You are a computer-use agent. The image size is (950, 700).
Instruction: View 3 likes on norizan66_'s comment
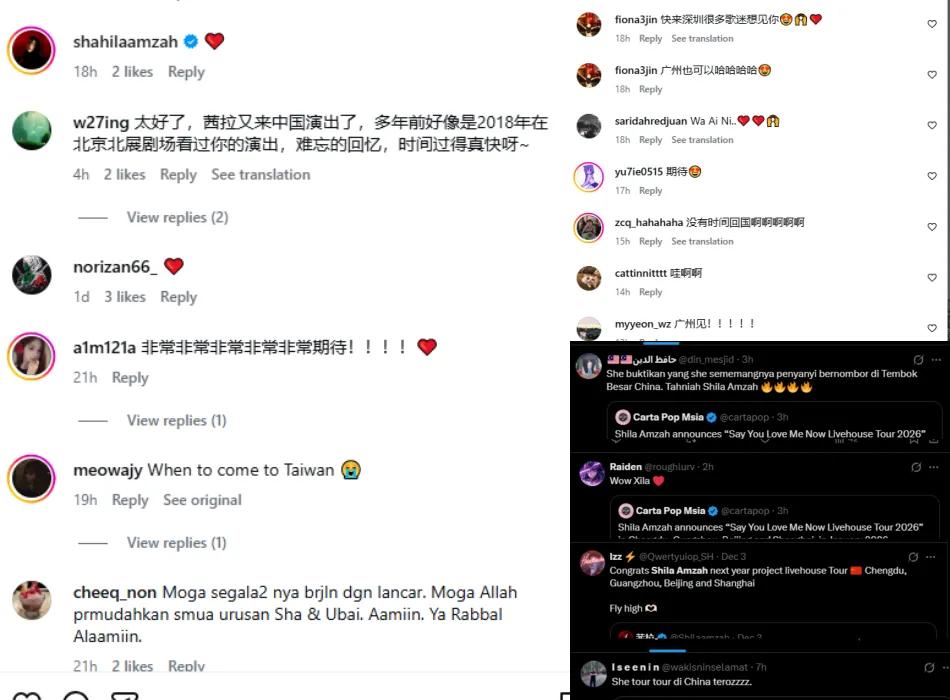coord(125,297)
